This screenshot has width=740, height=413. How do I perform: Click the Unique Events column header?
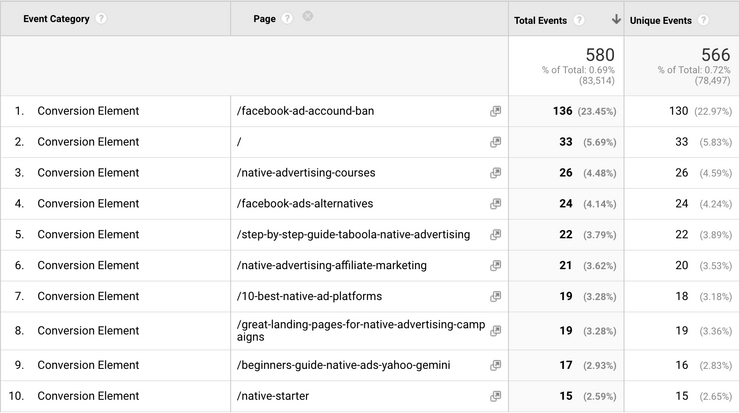(660, 20)
